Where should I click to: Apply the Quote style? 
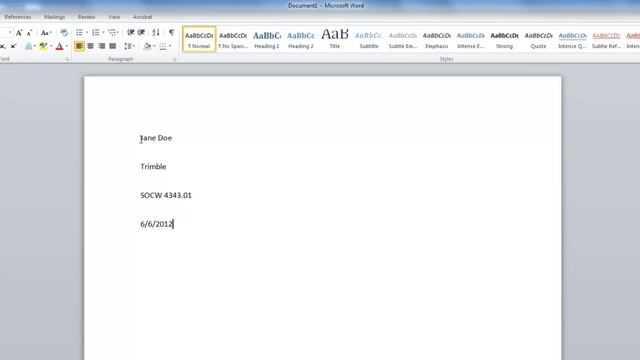[x=538, y=39]
